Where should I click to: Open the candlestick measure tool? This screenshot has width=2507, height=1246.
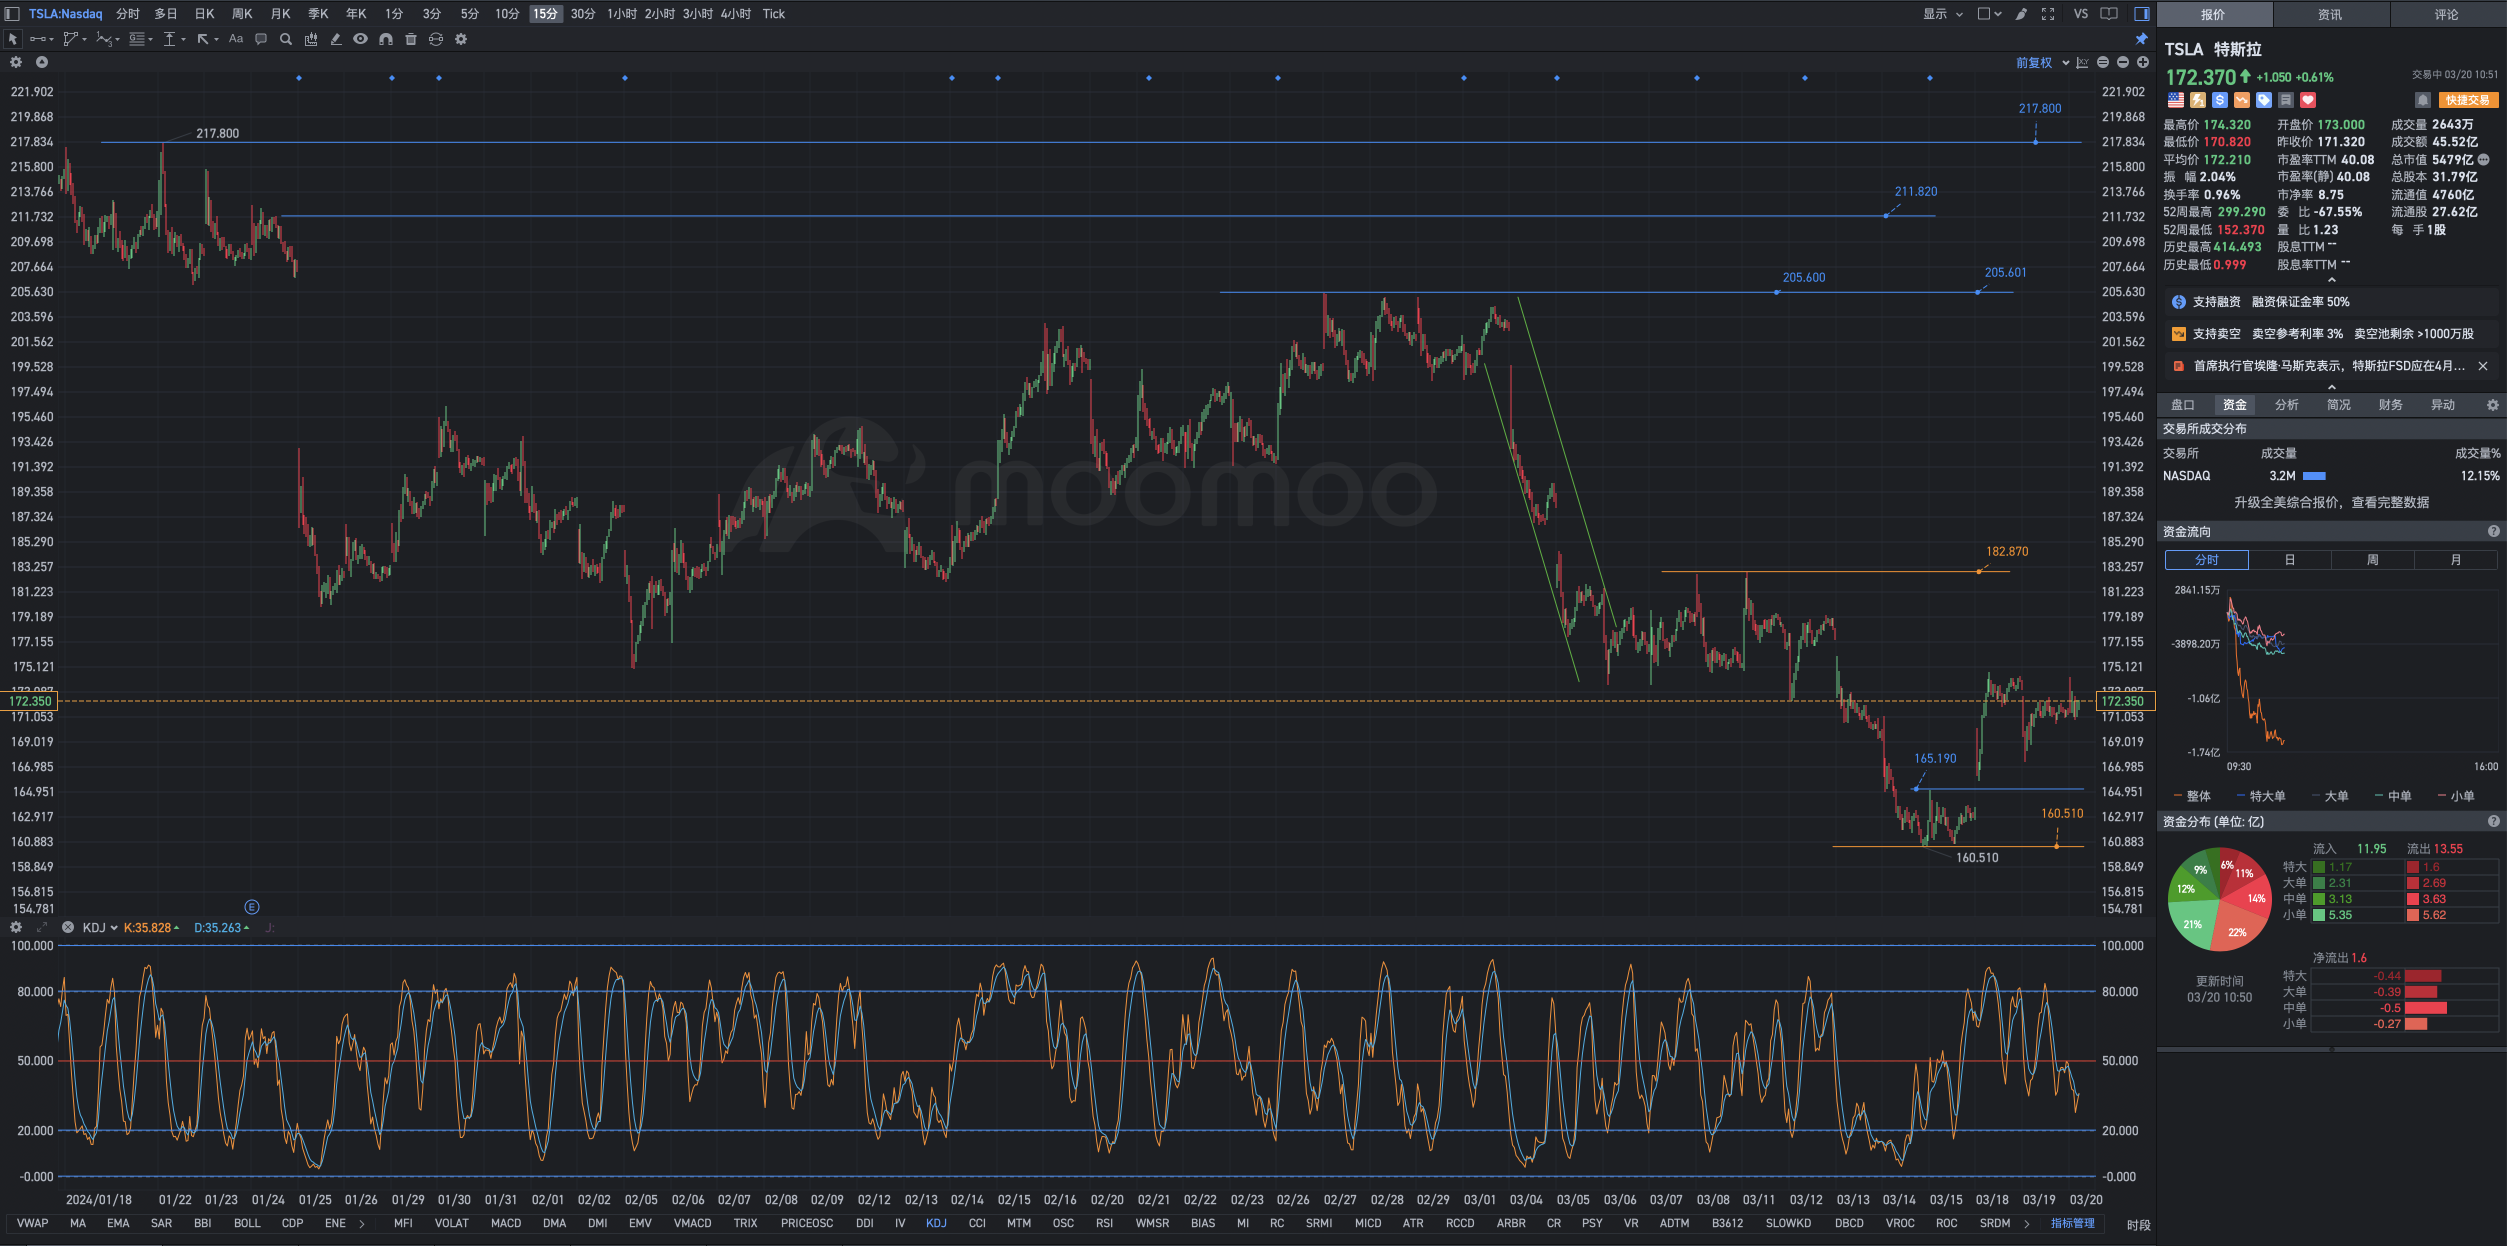point(311,39)
